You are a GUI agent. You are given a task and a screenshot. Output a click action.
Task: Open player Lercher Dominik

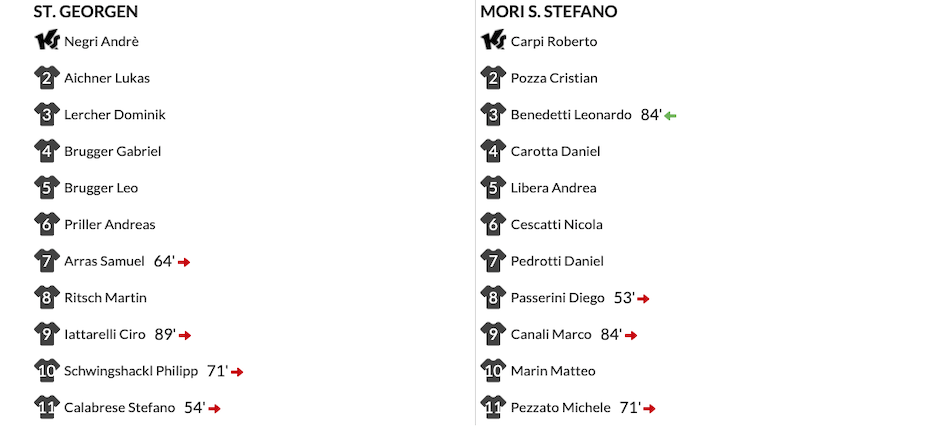coord(115,114)
